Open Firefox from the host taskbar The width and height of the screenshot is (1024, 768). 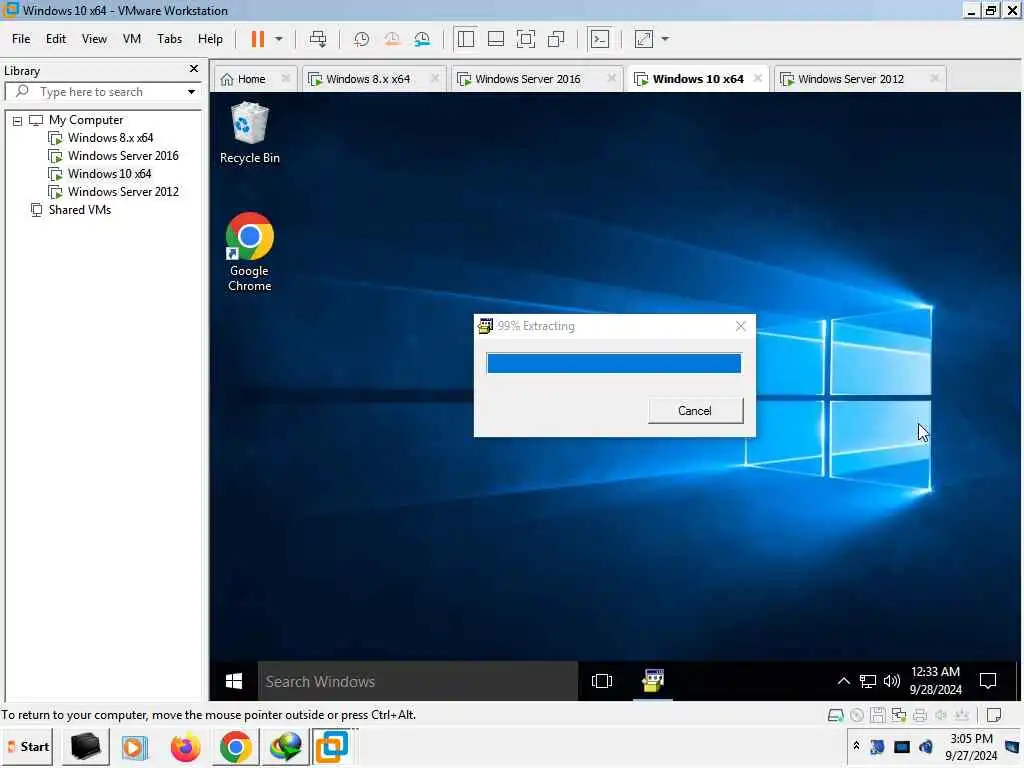[x=185, y=747]
